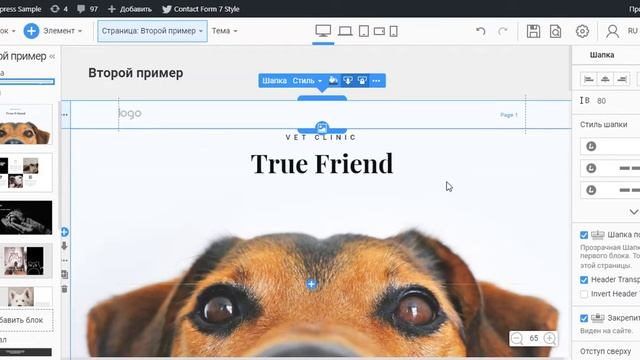Screen dimensions: 640x360
Task: Click the zoom level value 65
Action: pyautogui.click(x=533, y=338)
